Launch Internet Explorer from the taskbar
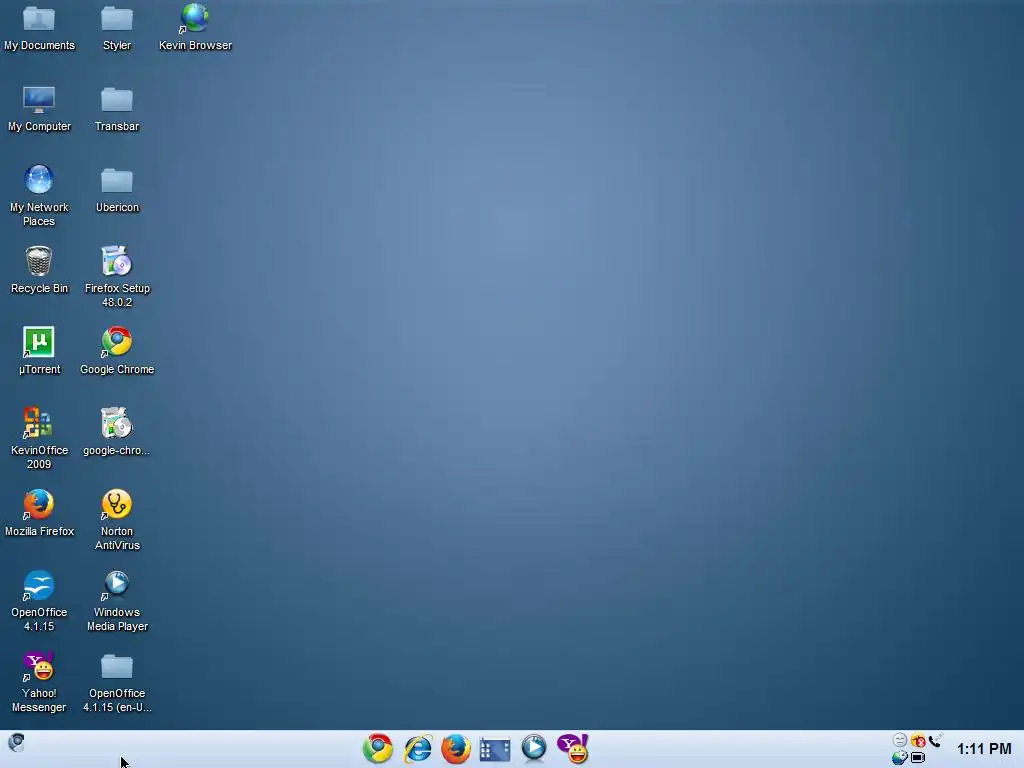The height and width of the screenshot is (768, 1024). point(417,748)
